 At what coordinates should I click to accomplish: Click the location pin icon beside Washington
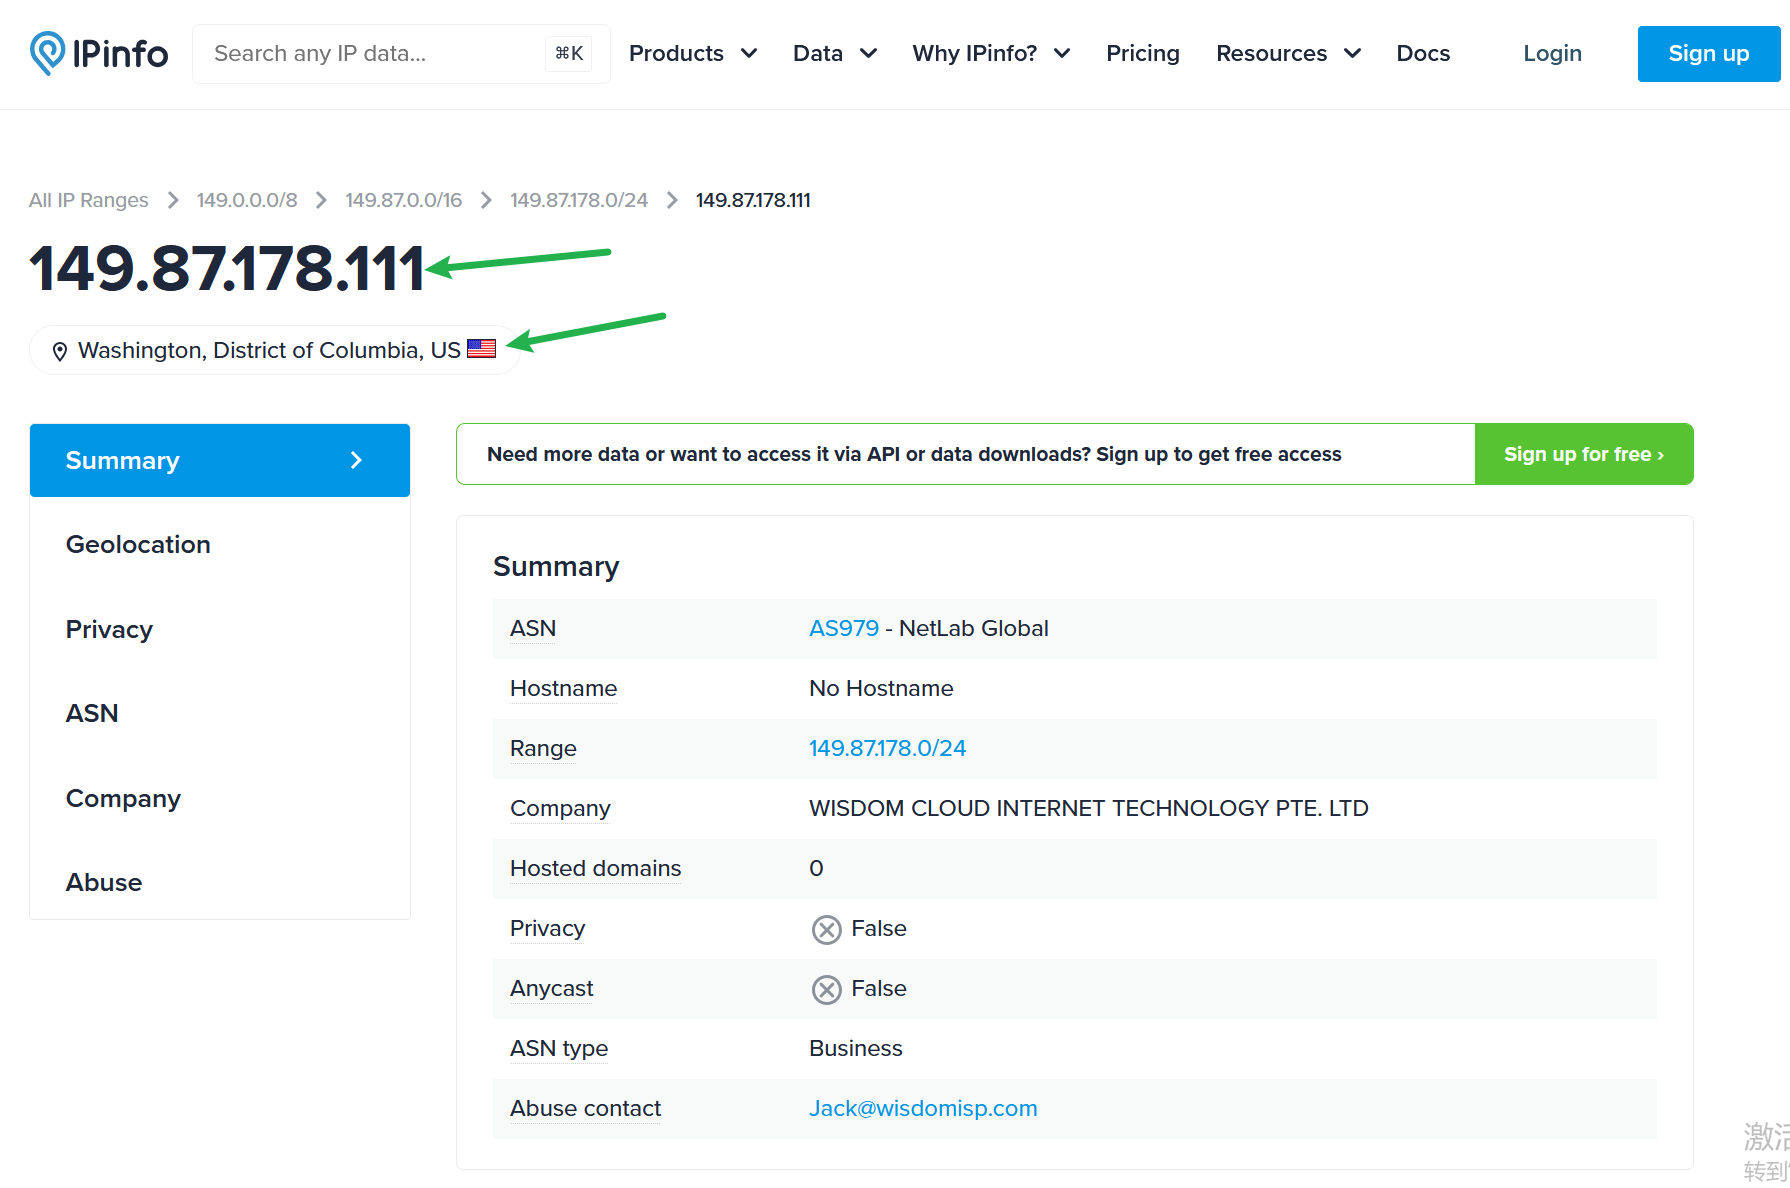[x=60, y=351]
